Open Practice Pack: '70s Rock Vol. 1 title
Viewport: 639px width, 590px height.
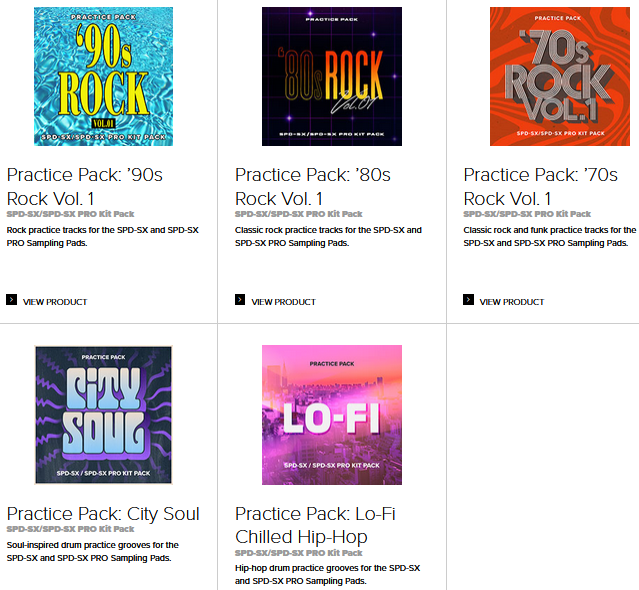(541, 187)
